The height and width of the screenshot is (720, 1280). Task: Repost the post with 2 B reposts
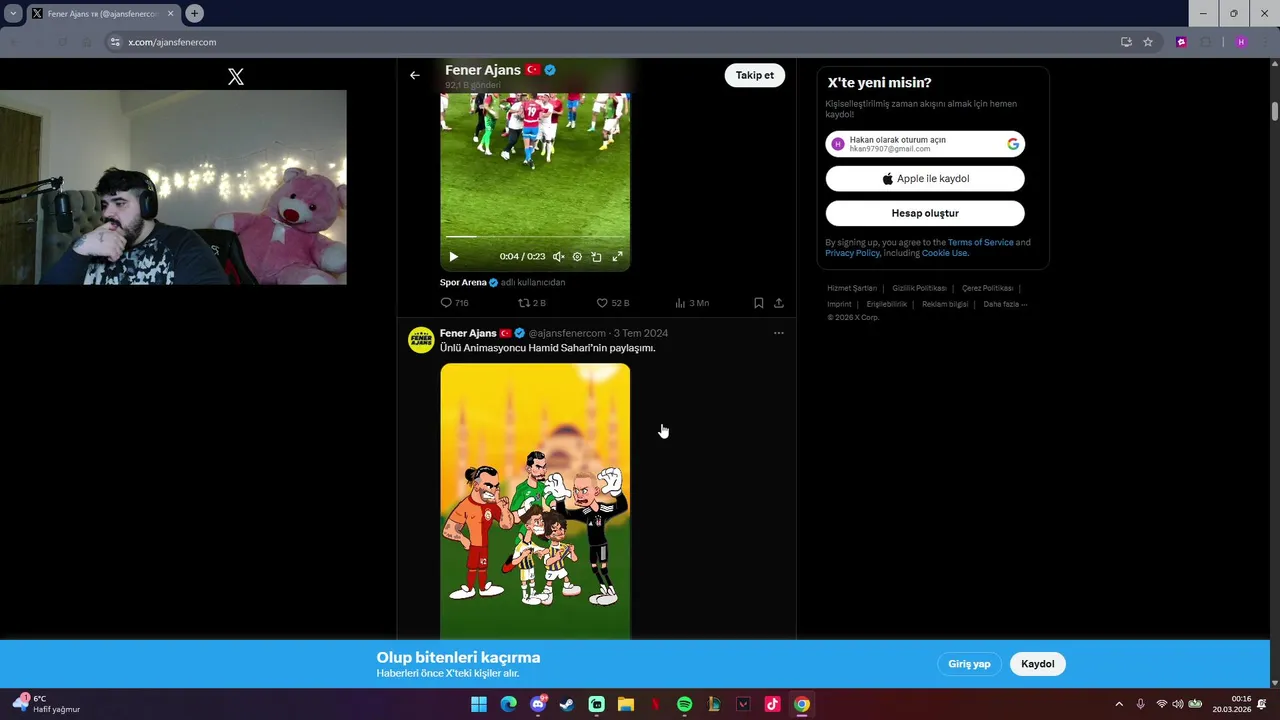pyautogui.click(x=532, y=303)
